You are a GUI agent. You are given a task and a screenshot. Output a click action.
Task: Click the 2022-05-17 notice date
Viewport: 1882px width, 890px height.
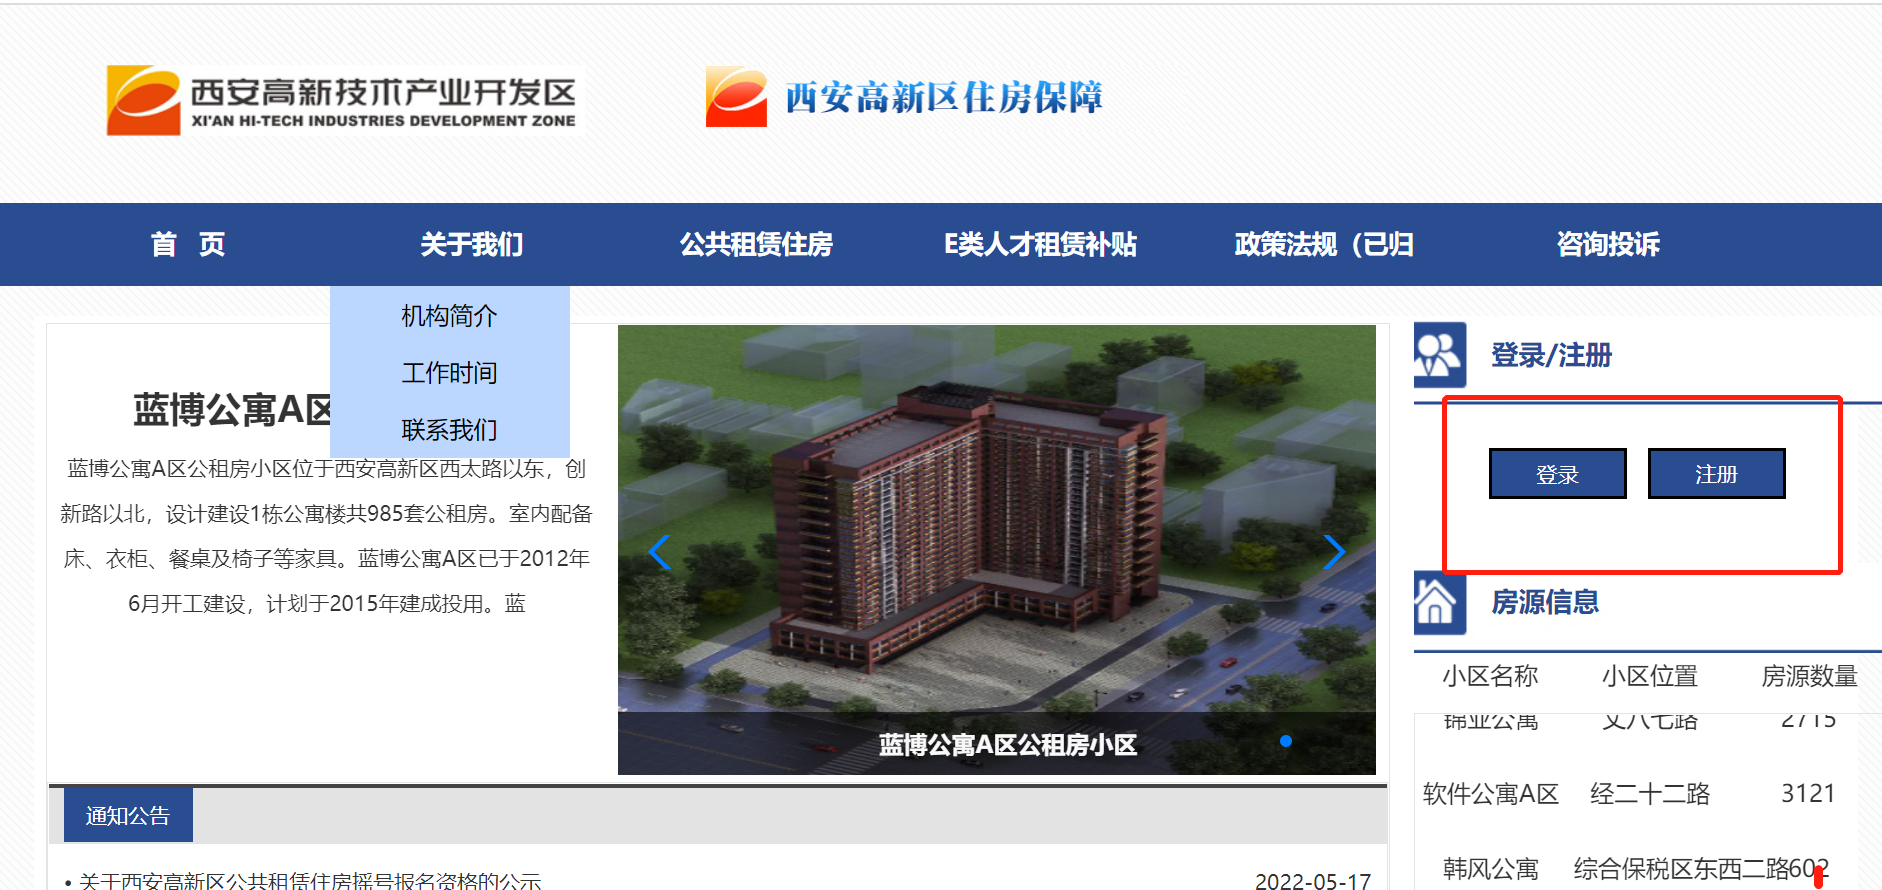coord(1313,881)
